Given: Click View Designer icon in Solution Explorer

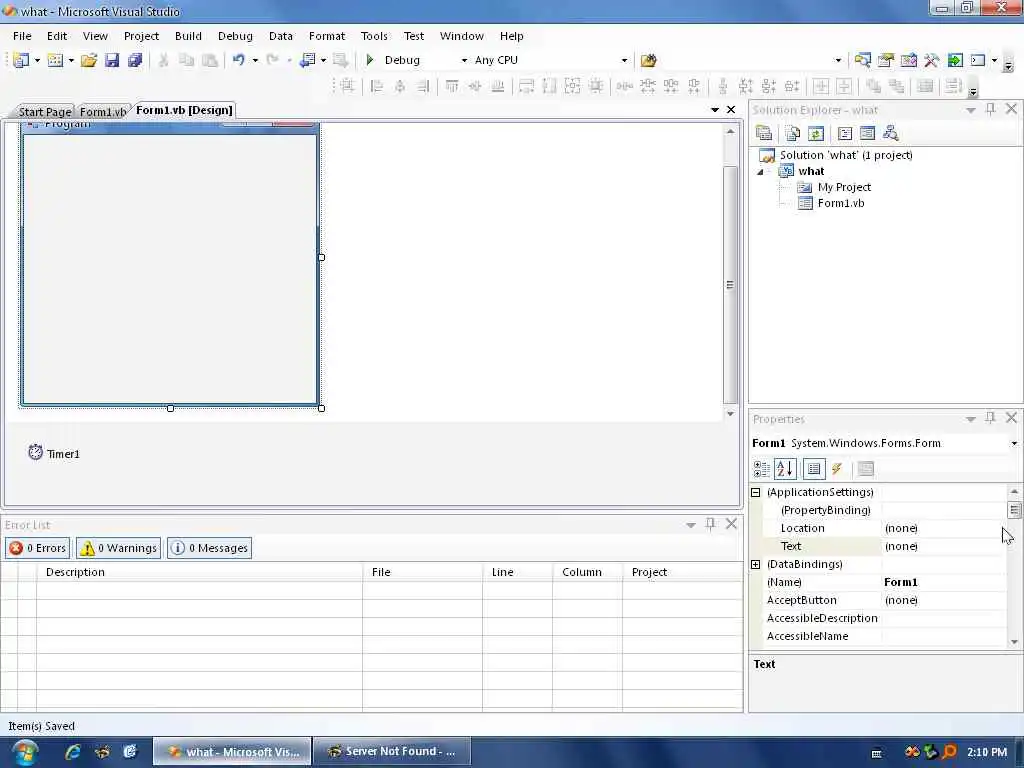Looking at the screenshot, I should click(x=867, y=133).
